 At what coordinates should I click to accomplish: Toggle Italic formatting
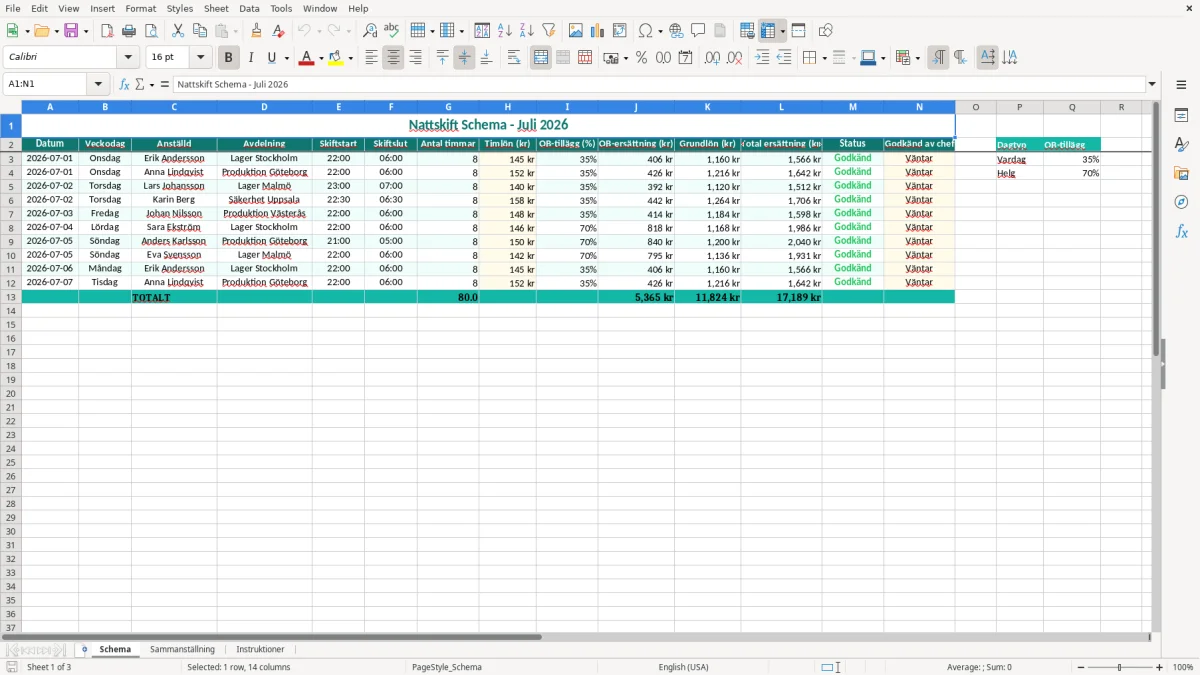[251, 58]
